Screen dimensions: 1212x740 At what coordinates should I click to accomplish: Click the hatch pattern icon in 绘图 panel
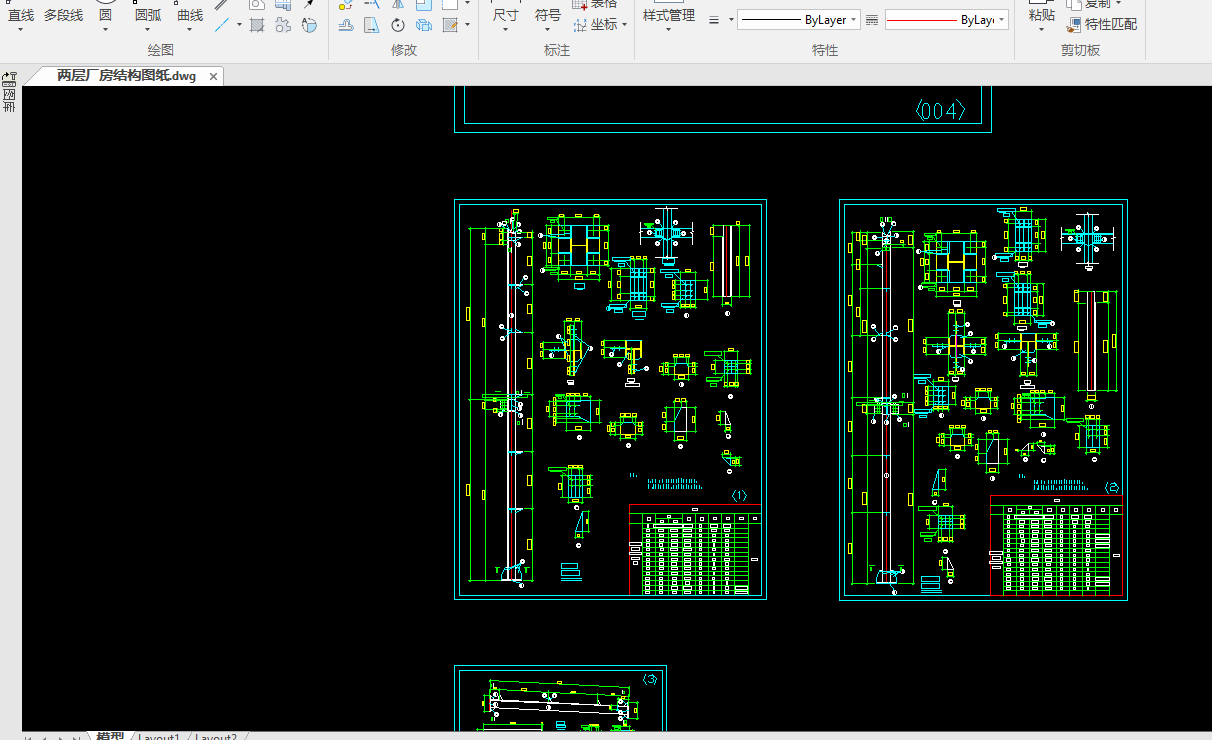pos(257,25)
